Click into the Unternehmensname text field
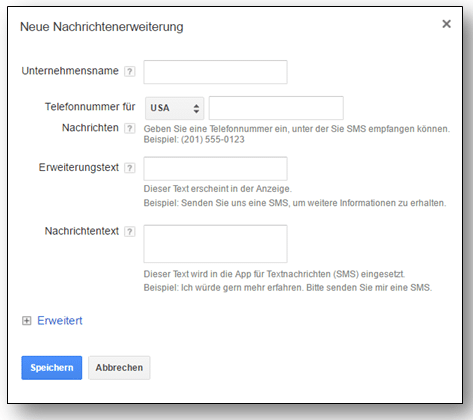This screenshot has width=473, height=420. (x=215, y=72)
